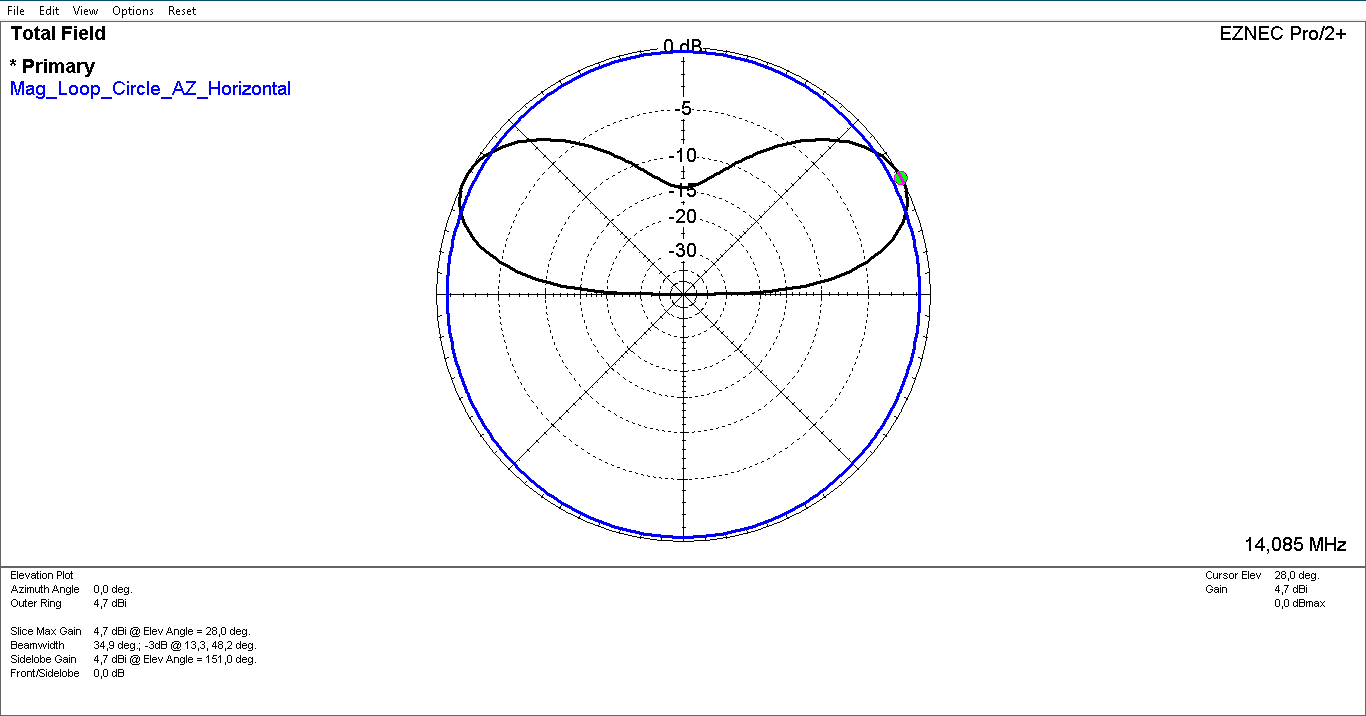
Task: Click the green cursor marker on the plot
Action: click(x=901, y=178)
